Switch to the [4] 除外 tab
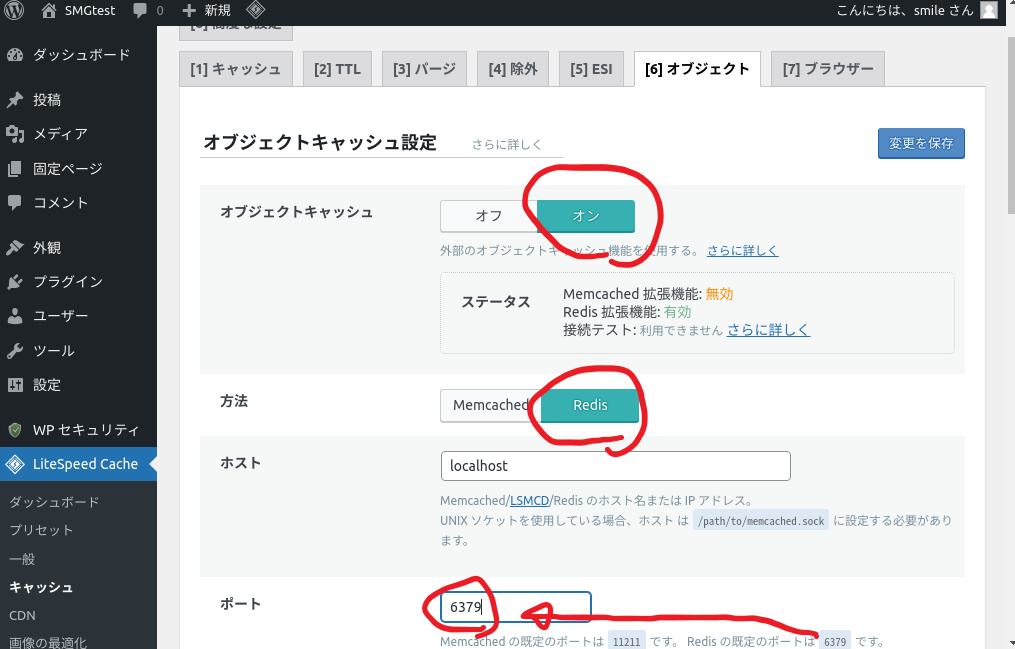 coord(513,69)
